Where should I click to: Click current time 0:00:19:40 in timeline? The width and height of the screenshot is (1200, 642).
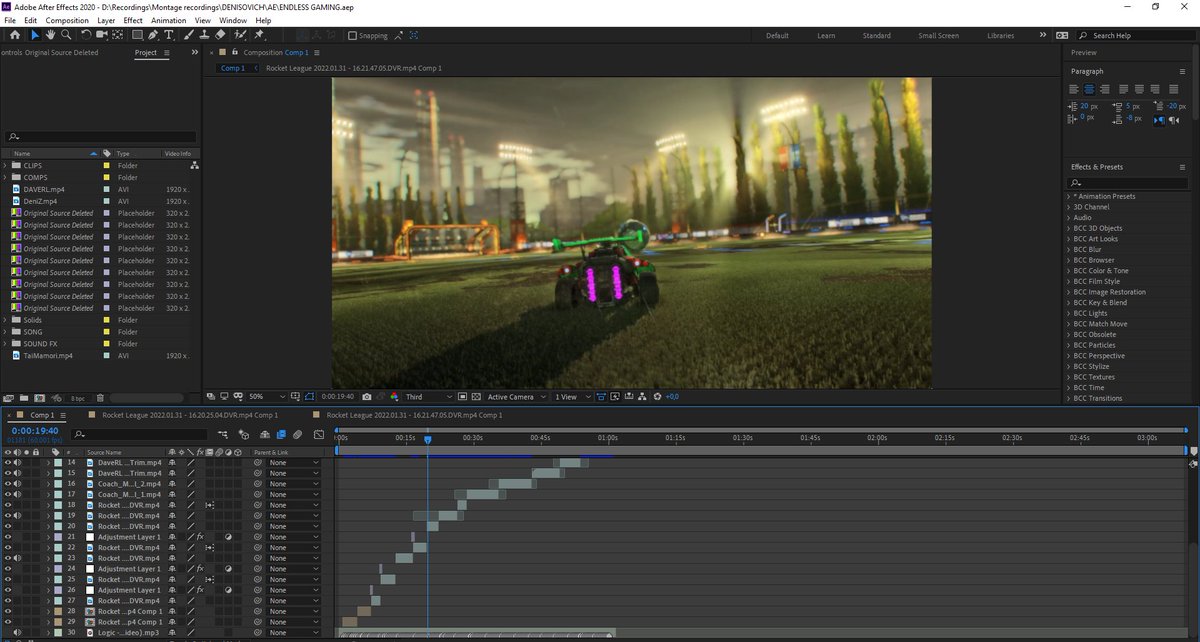click(x=34, y=431)
